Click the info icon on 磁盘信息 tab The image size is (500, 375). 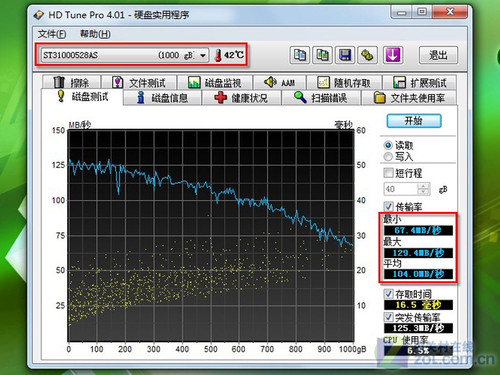[141, 97]
